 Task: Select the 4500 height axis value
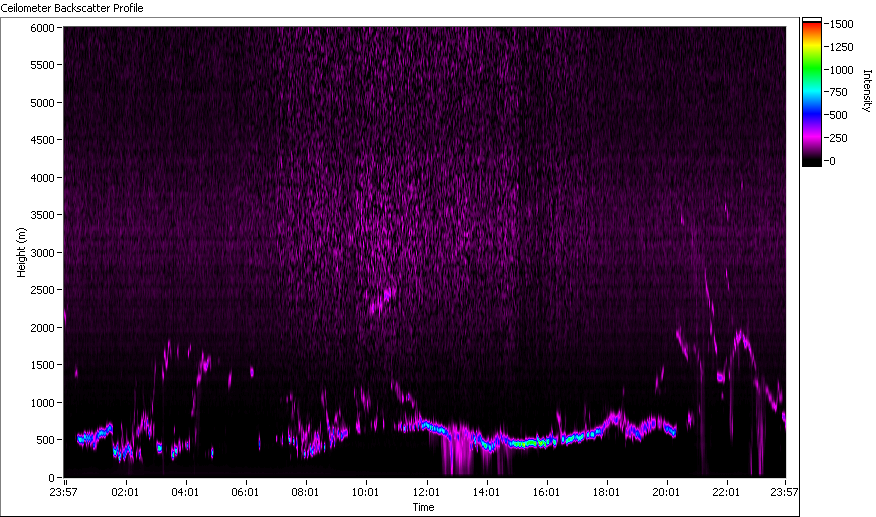(42, 140)
